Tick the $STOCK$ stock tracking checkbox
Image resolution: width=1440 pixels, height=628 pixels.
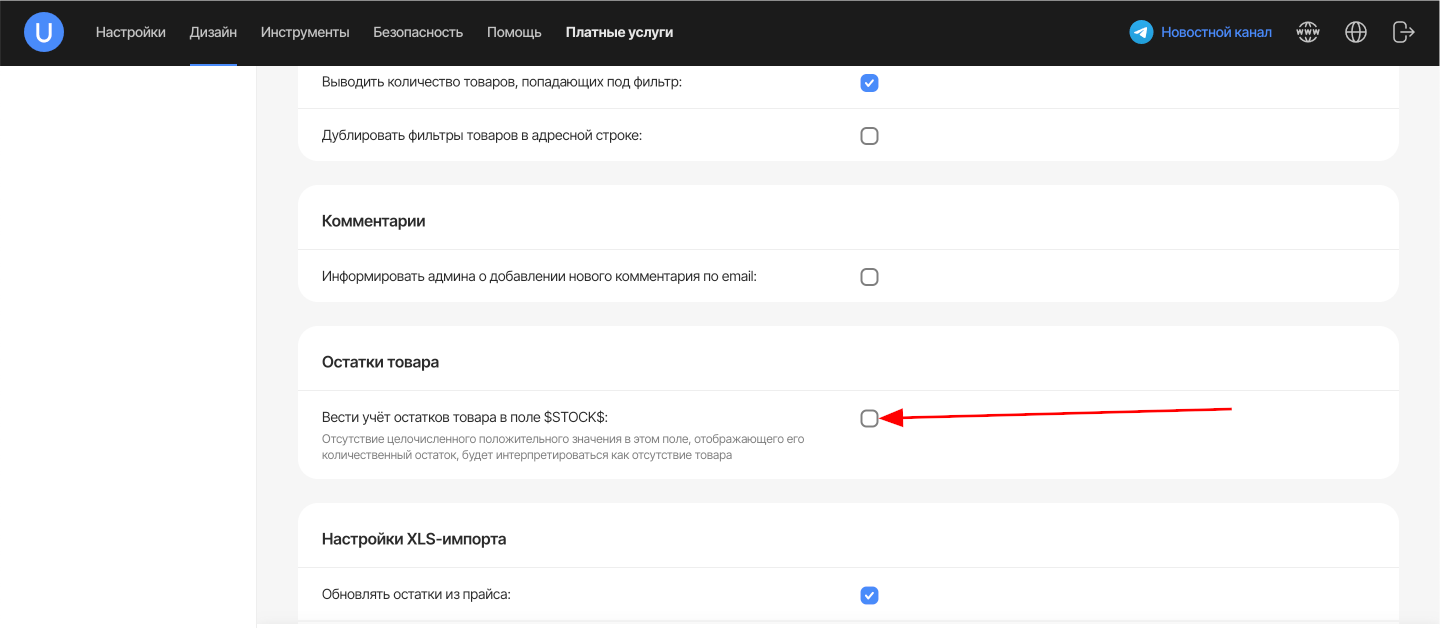[869, 418]
